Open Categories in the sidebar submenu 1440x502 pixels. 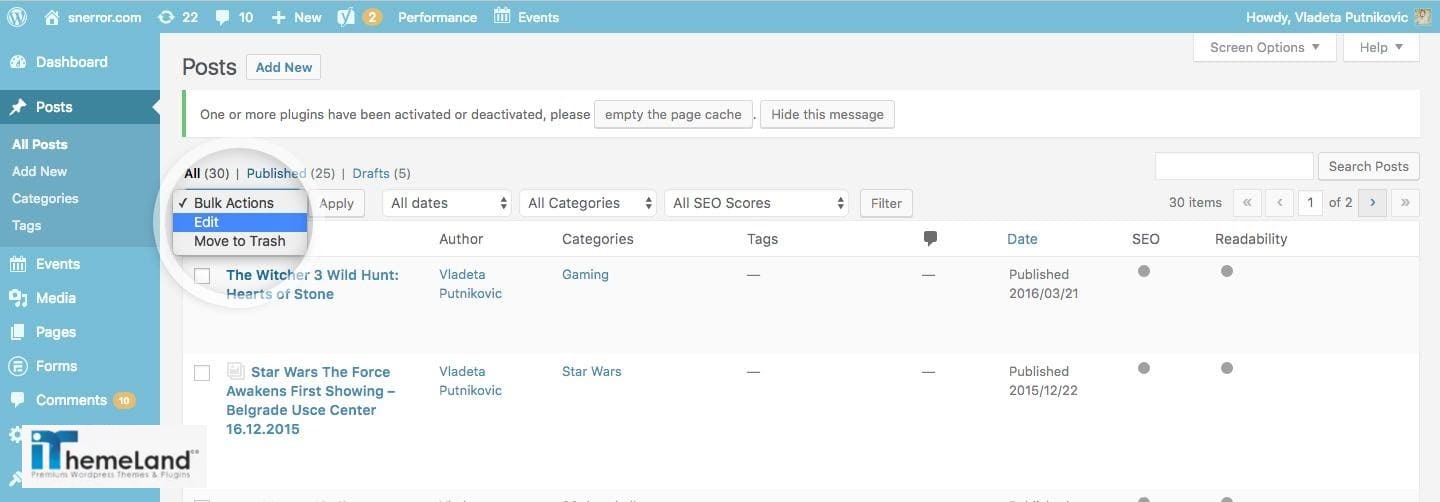coord(45,198)
